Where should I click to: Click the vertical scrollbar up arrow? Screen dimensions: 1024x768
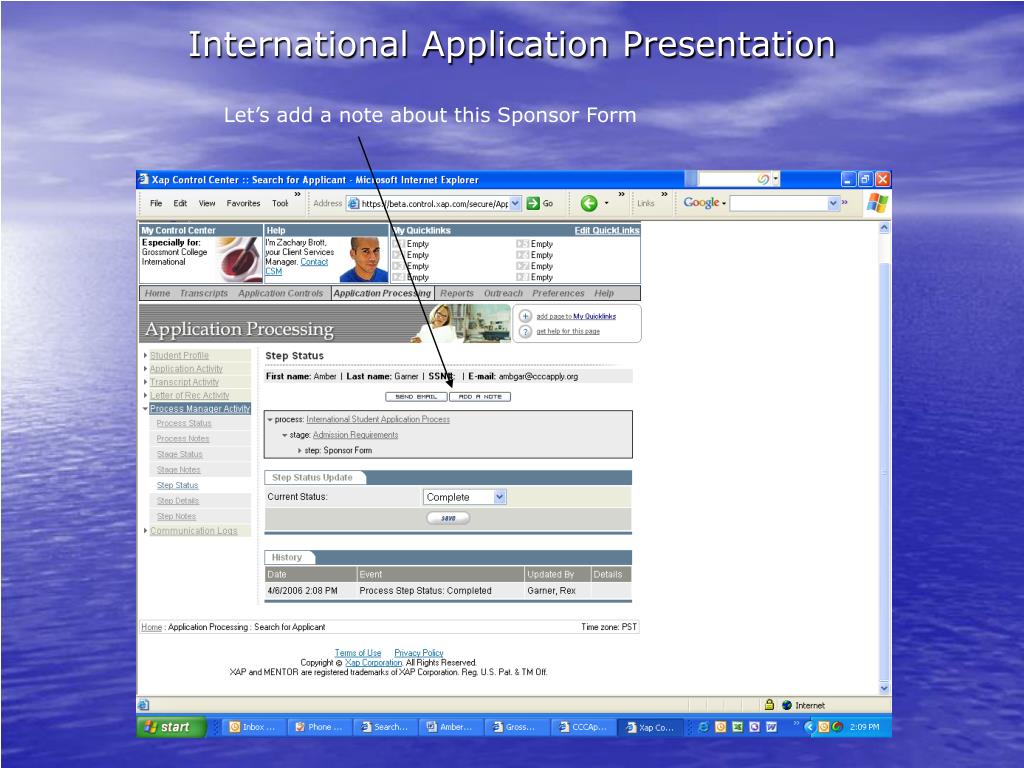[884, 228]
